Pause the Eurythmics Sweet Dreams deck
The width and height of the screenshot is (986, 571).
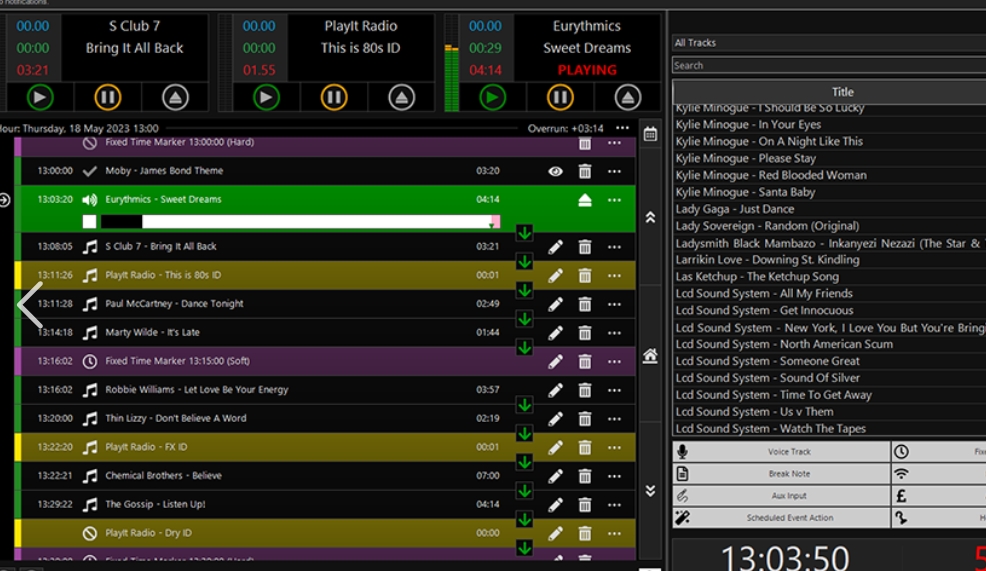(560, 97)
